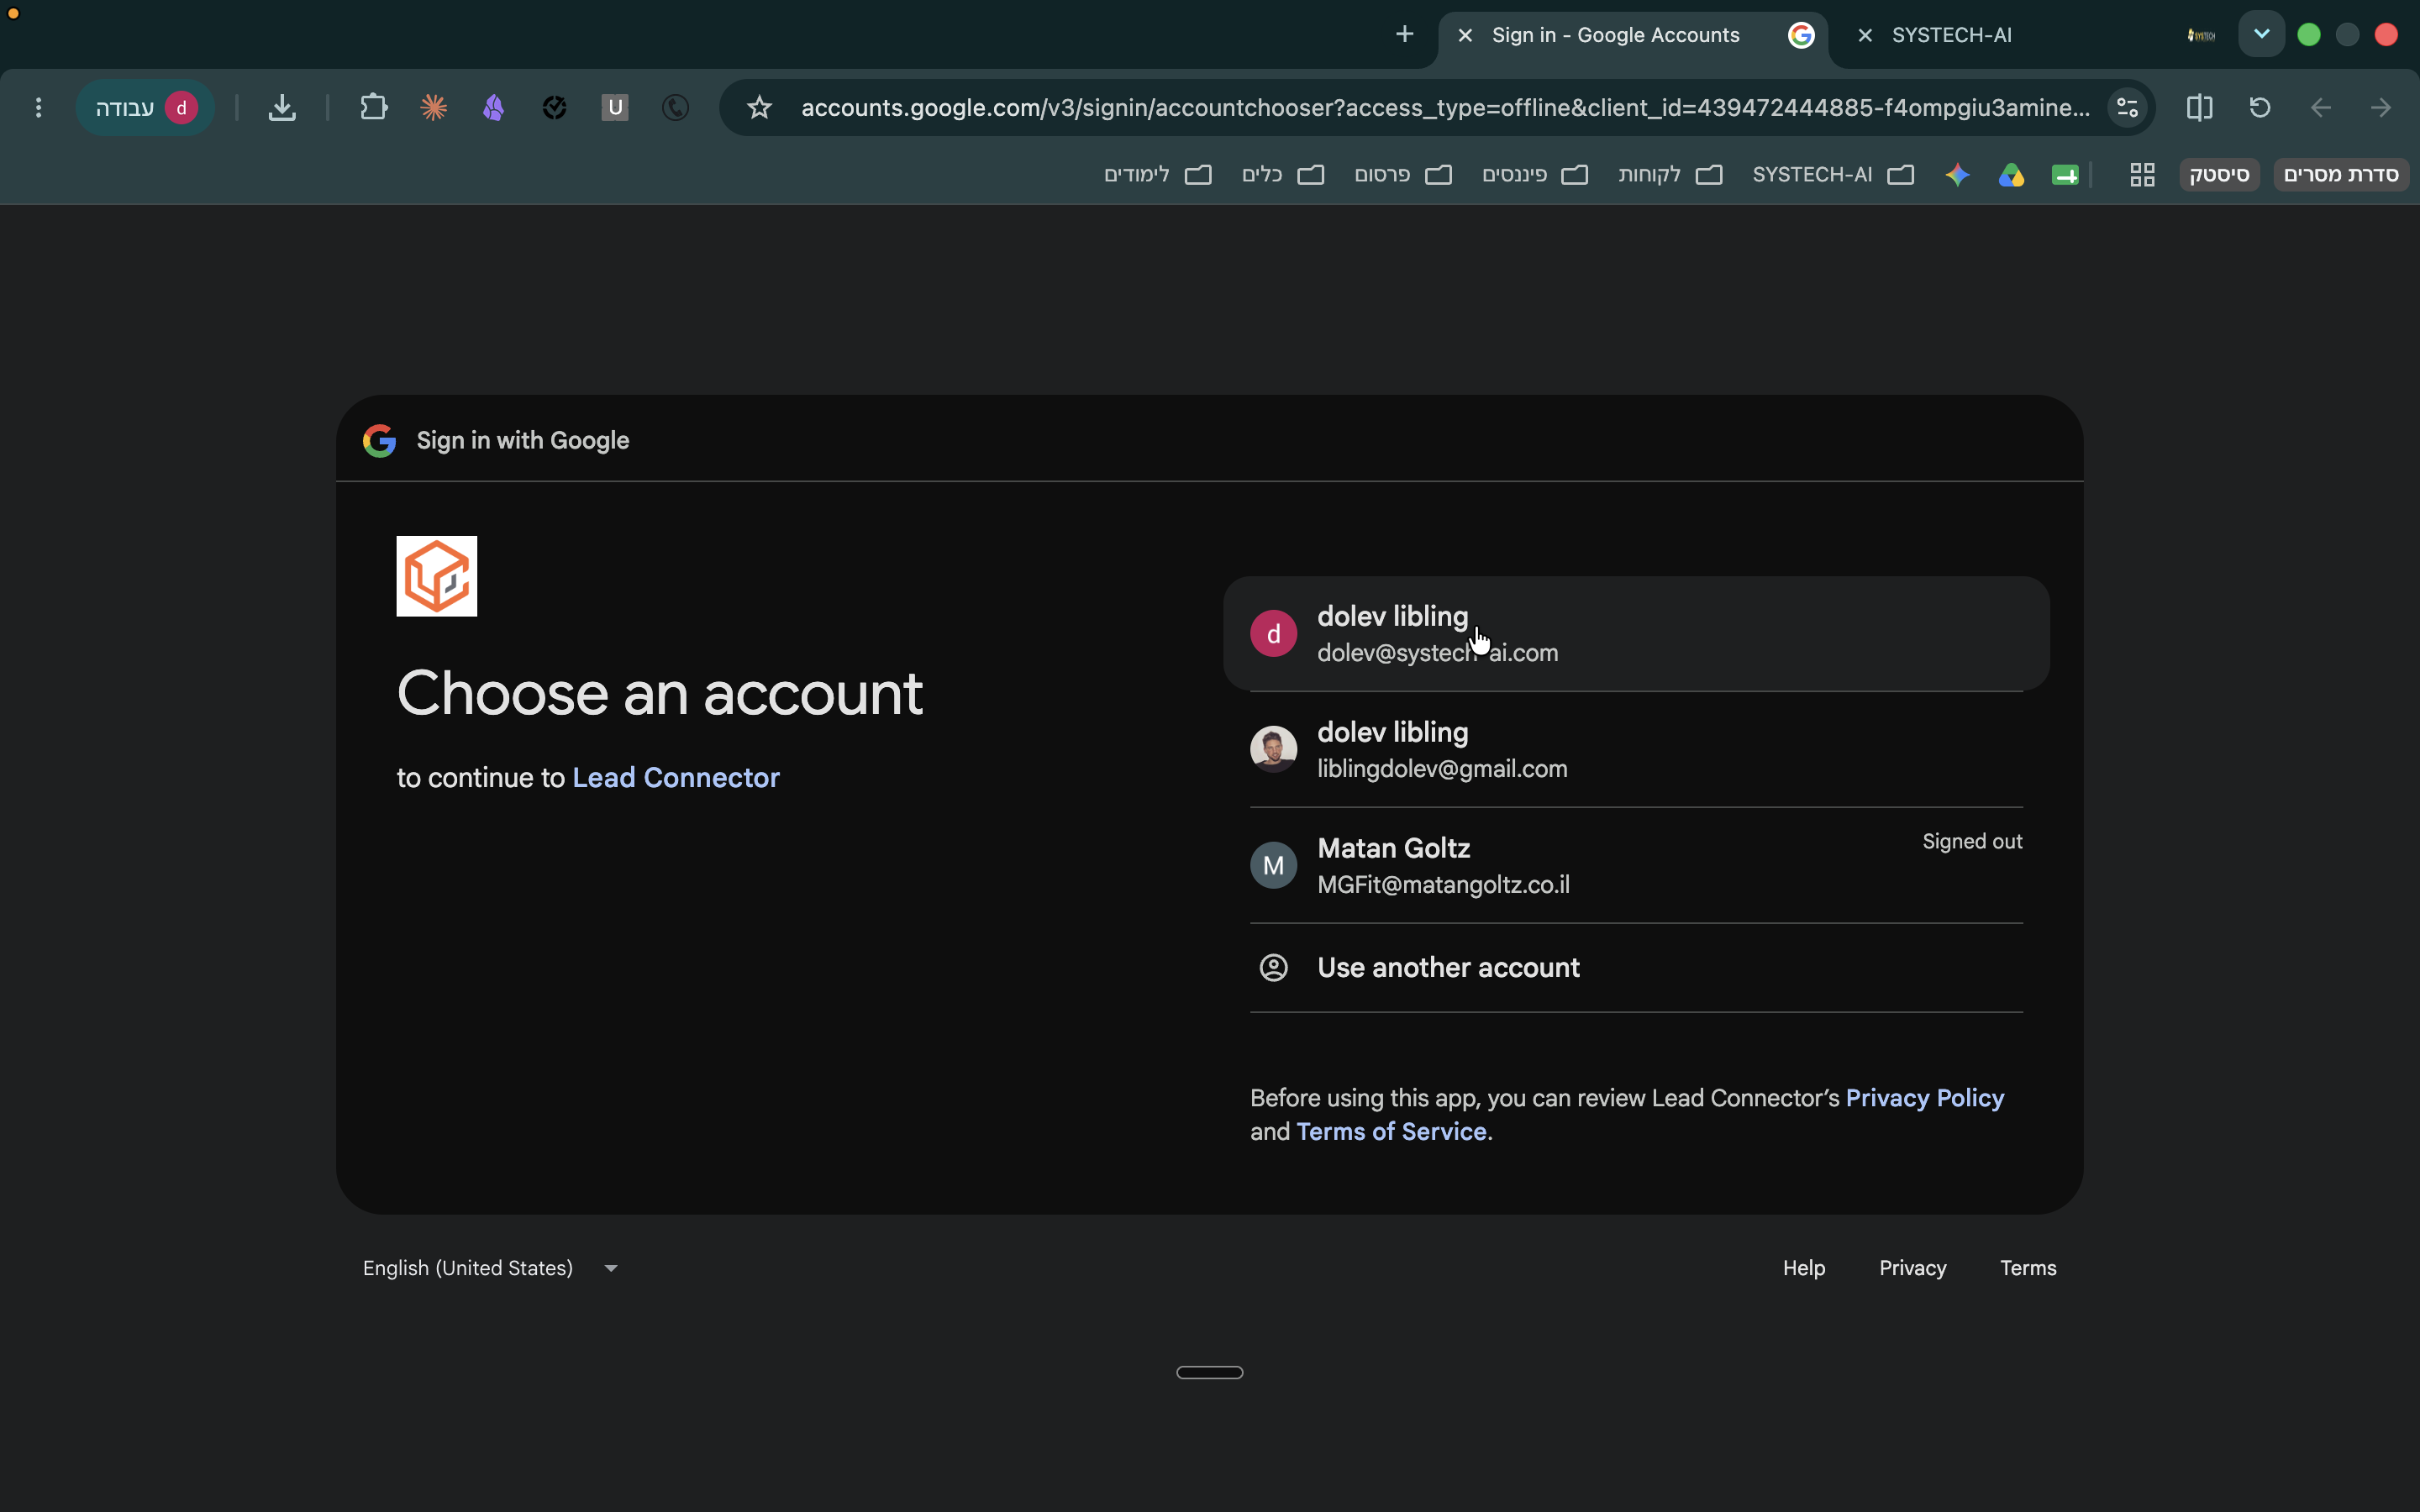Go back with the left arrow
Screen dimensions: 2420x1512
coord(2321,107)
